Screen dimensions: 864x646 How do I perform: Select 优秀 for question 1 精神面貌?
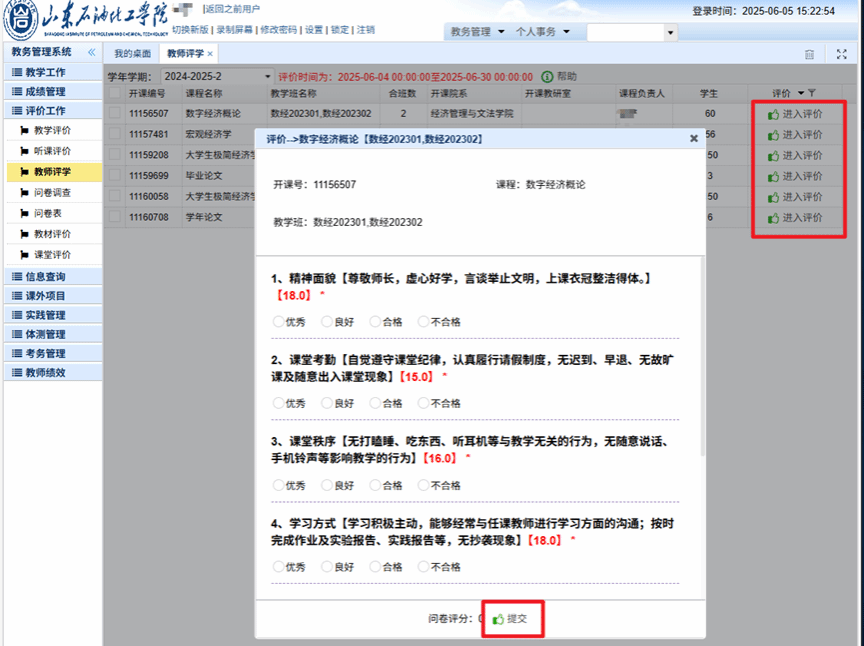click(x=279, y=321)
